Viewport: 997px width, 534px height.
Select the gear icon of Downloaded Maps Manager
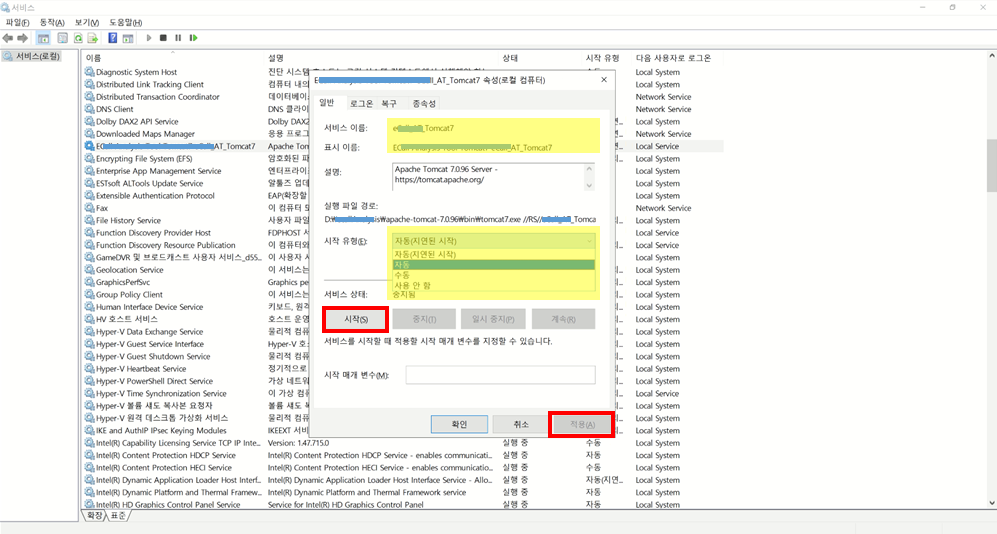pos(90,134)
